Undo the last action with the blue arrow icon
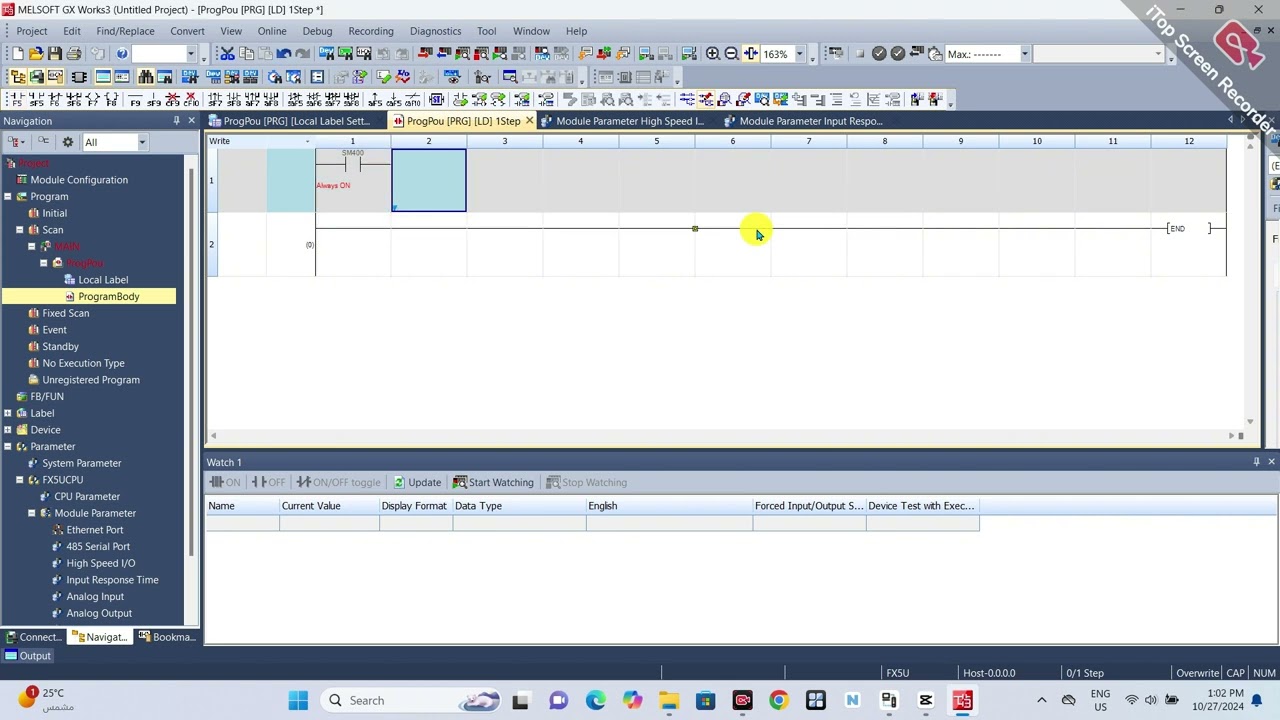Image resolution: width=1280 pixels, height=720 pixels. (284, 54)
